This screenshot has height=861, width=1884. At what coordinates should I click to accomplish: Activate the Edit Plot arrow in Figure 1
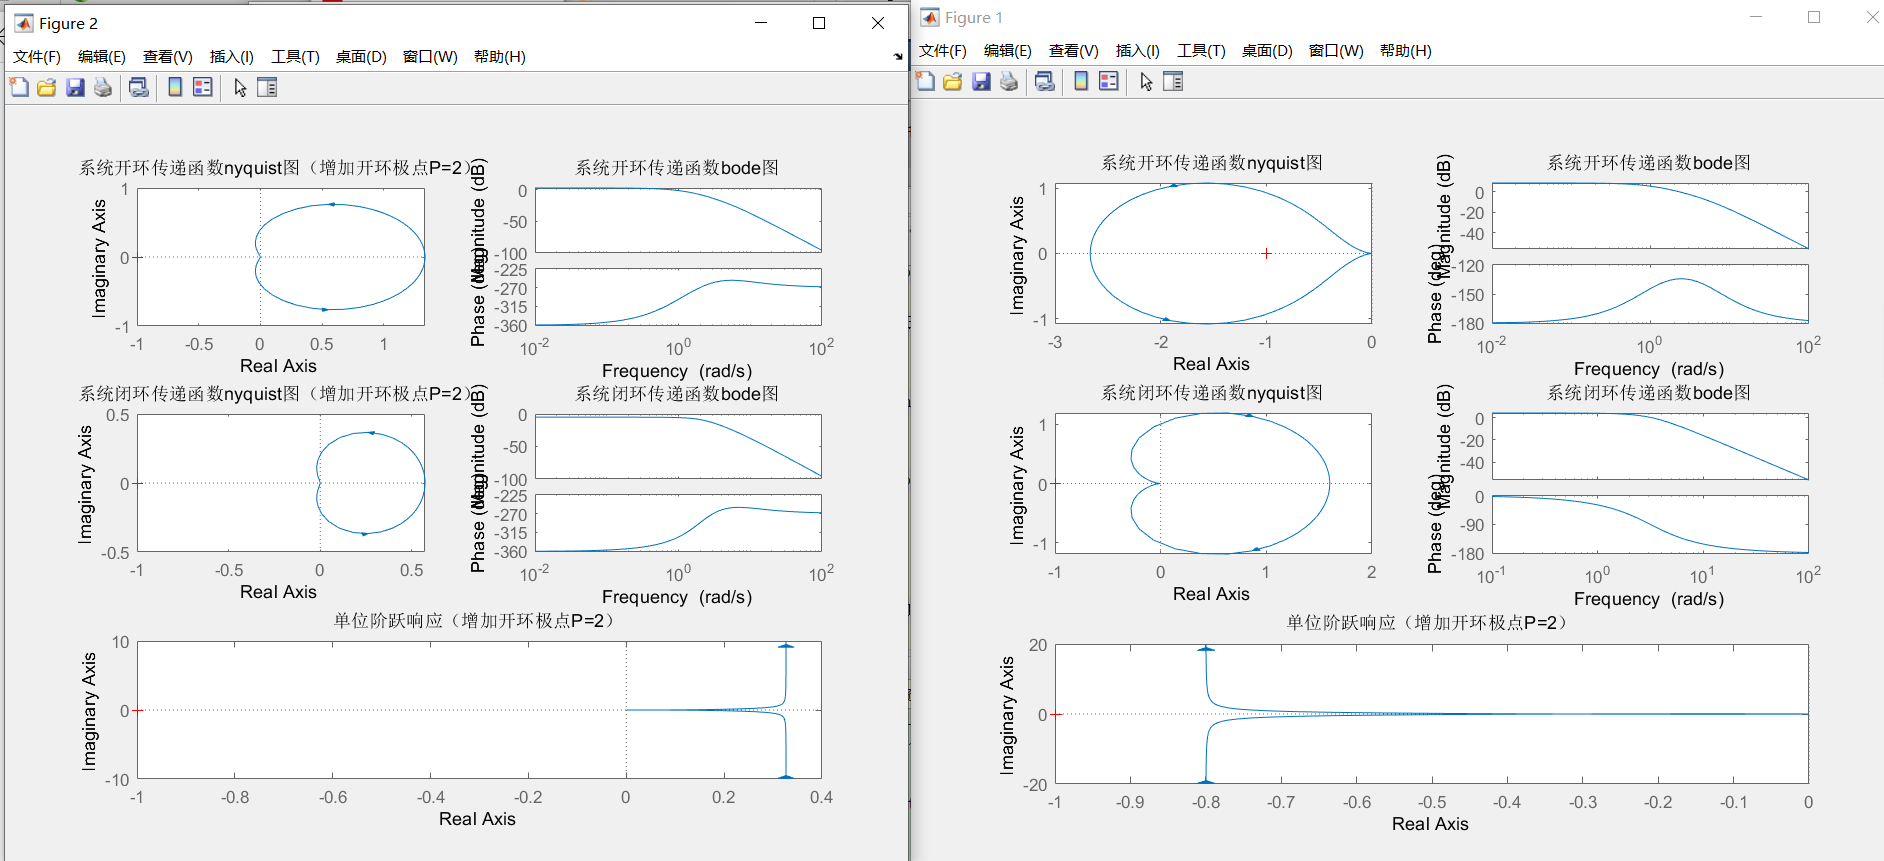1146,82
